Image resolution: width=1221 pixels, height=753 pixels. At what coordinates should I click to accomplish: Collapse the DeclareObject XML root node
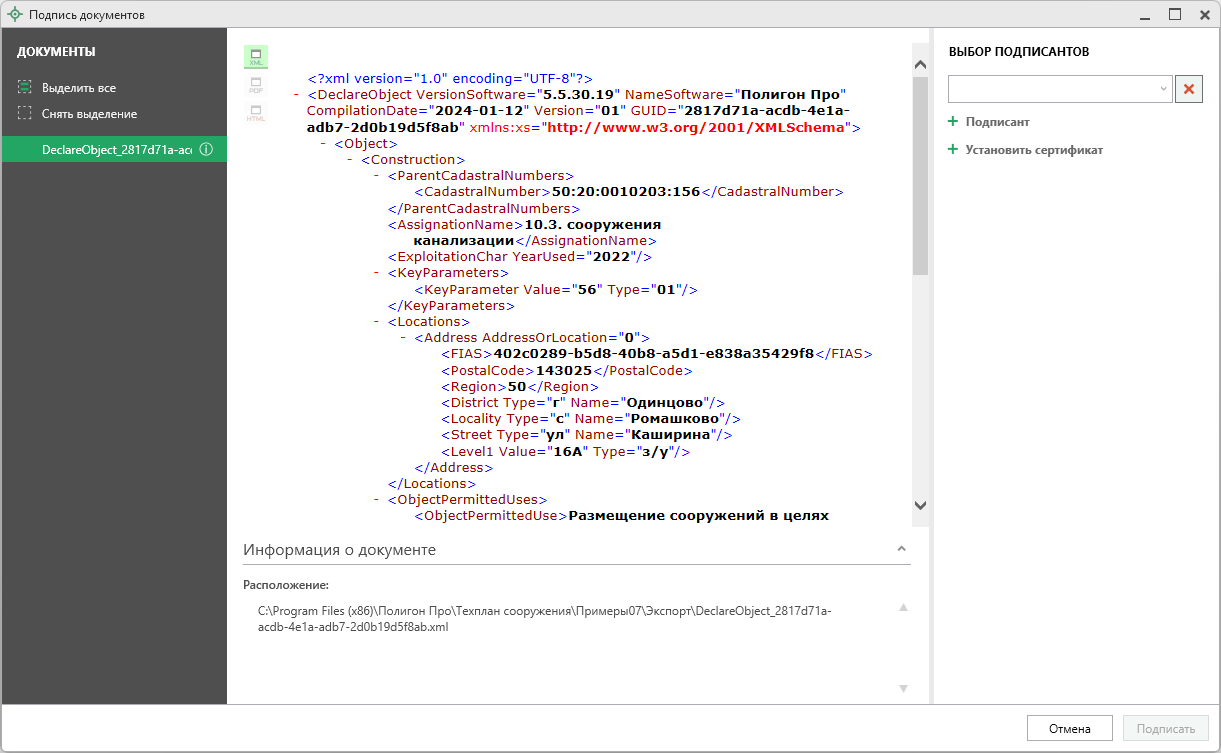tap(297, 95)
